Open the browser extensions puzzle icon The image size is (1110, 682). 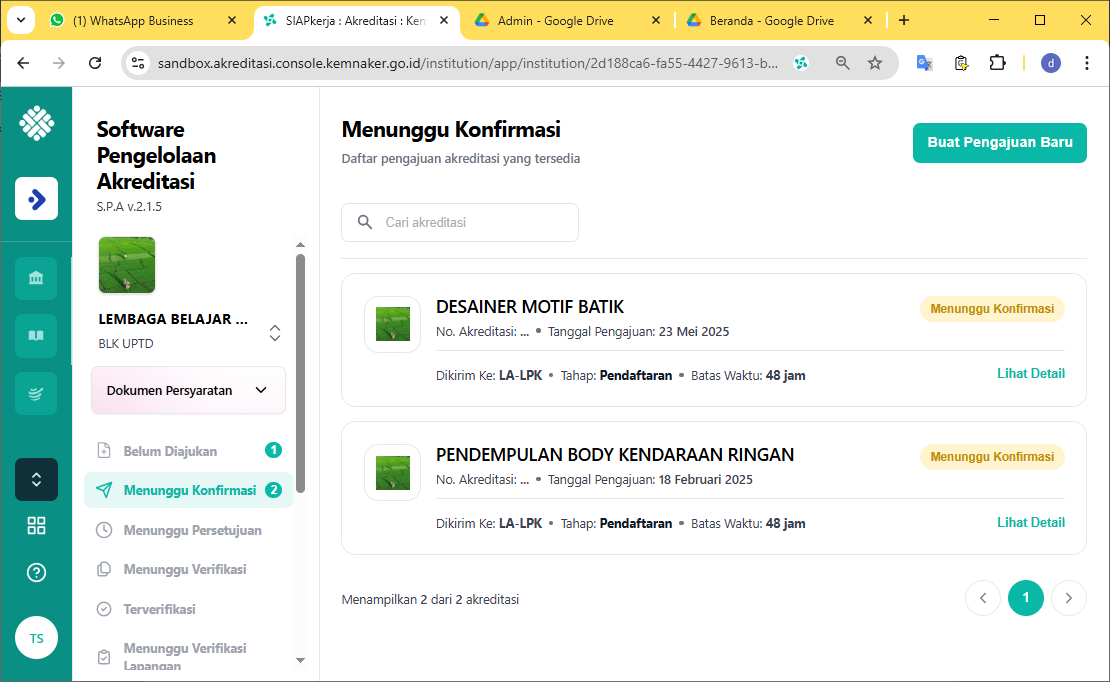pyautogui.click(x=997, y=63)
